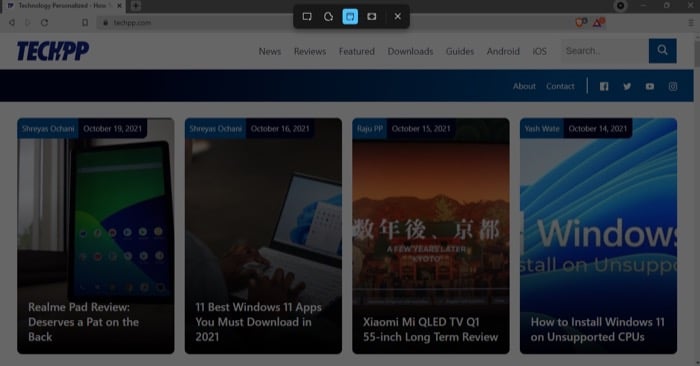
Task: Click author Shreyas Ochani on Windows Apps card
Action: (215, 129)
